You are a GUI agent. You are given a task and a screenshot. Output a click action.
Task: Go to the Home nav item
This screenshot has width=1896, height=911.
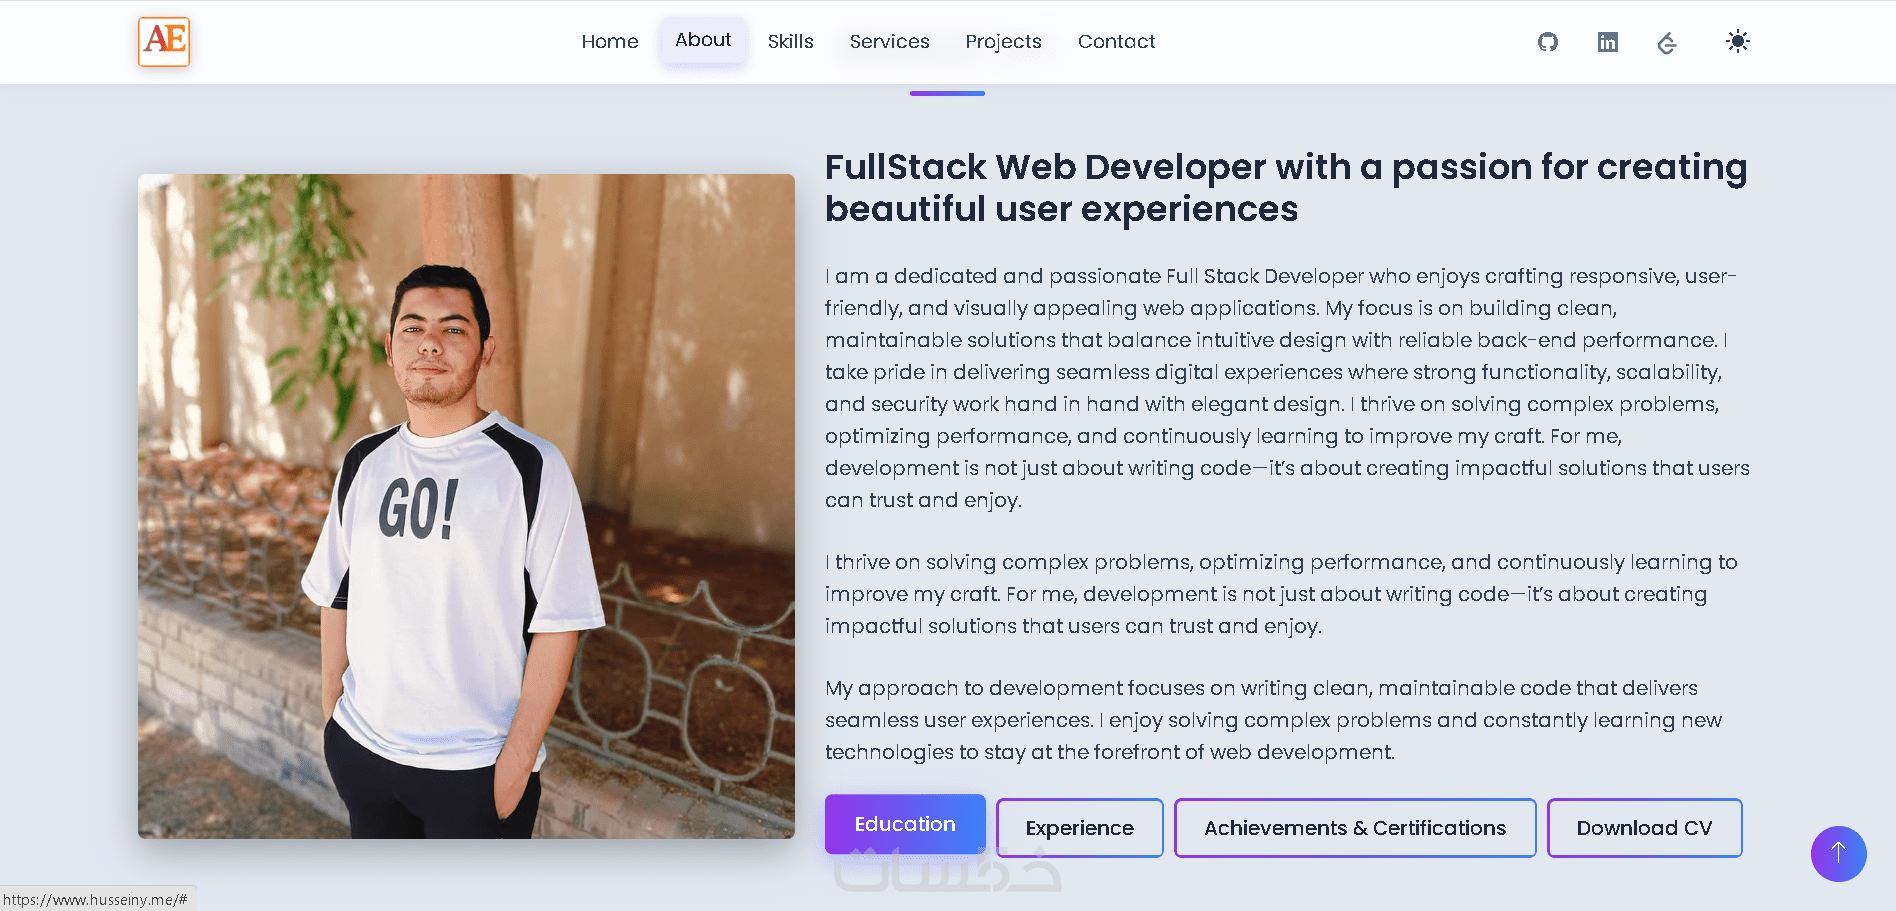610,42
